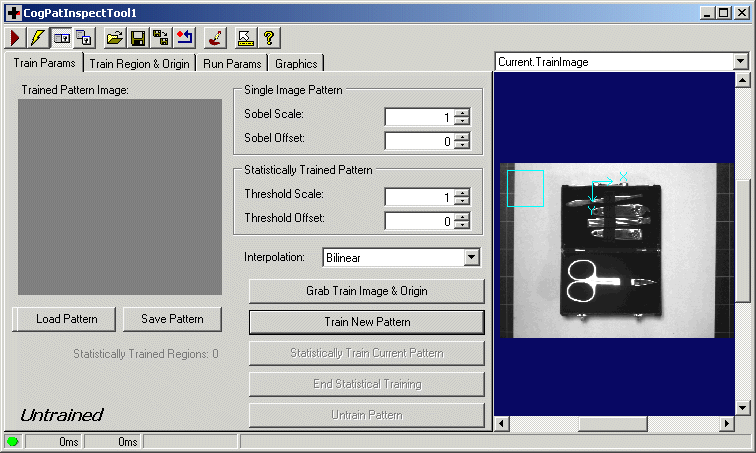Increase Sobel Offset with up arrow
Screen dimensions: 756x453
point(462,137)
